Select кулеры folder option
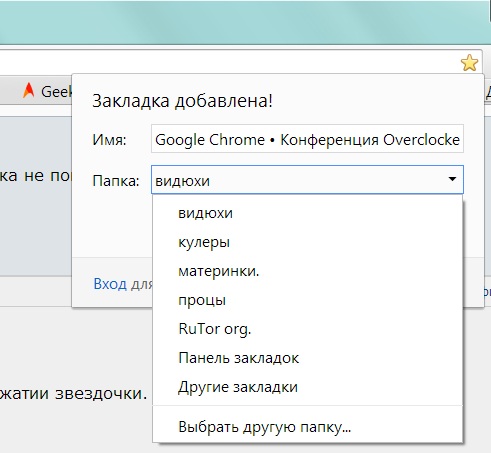 click(x=307, y=242)
